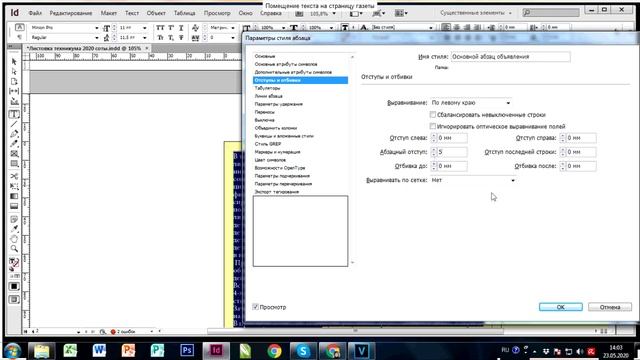Click the Отступ справа value field
This screenshot has height=360, width=640.
point(581,138)
